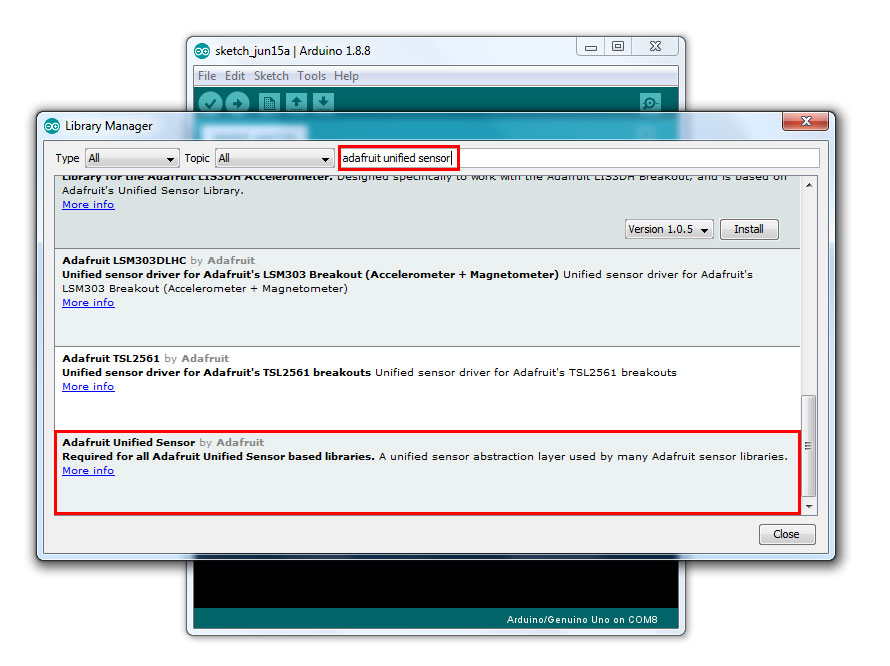This screenshot has width=890, height=666.
Task: Minimize the Arduino sketch window
Action: coord(591,47)
